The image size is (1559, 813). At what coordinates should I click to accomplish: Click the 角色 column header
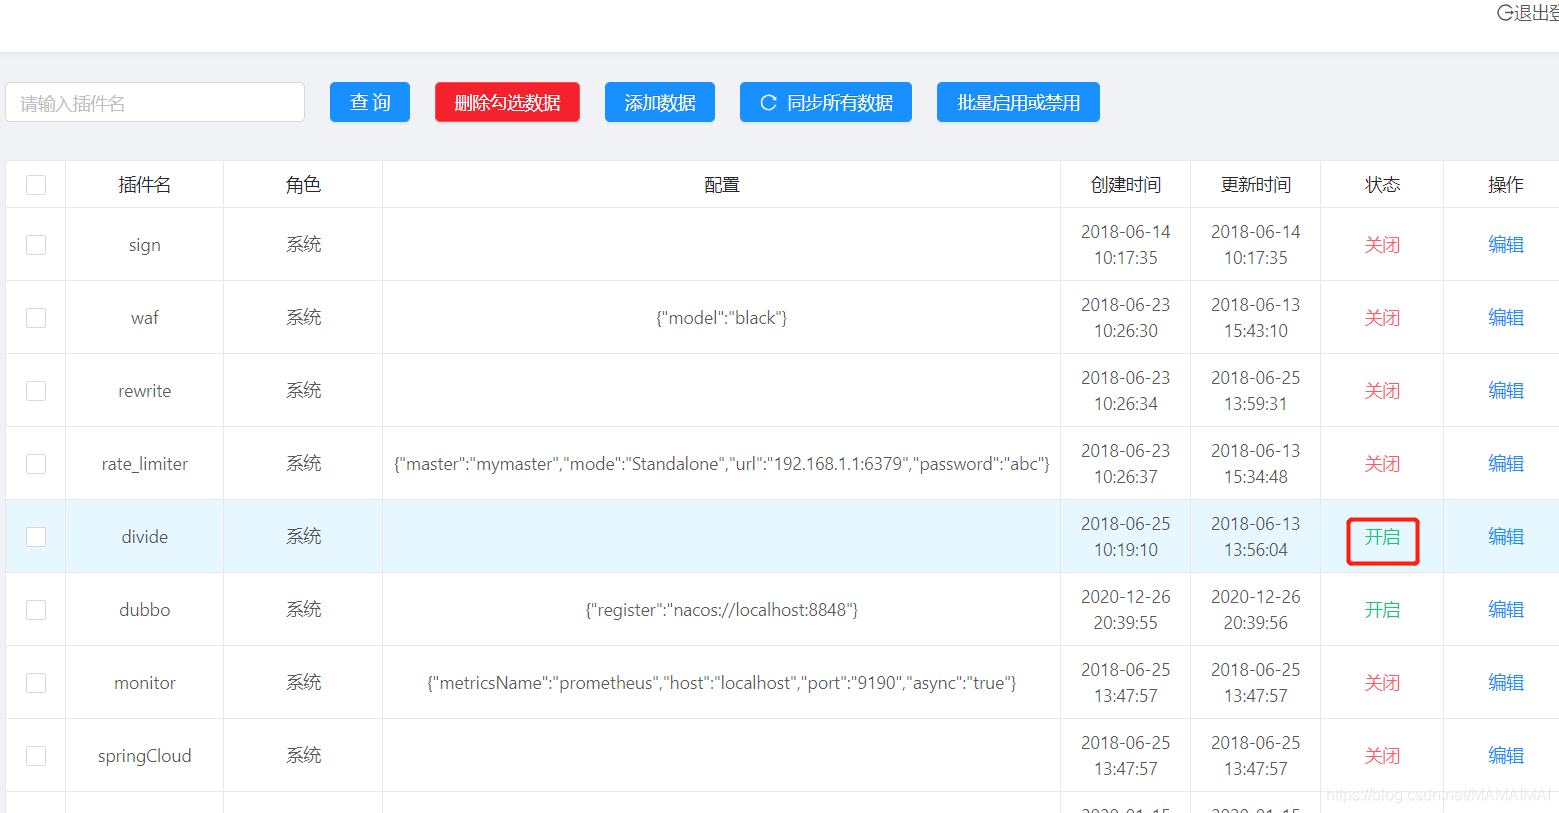[x=303, y=185]
